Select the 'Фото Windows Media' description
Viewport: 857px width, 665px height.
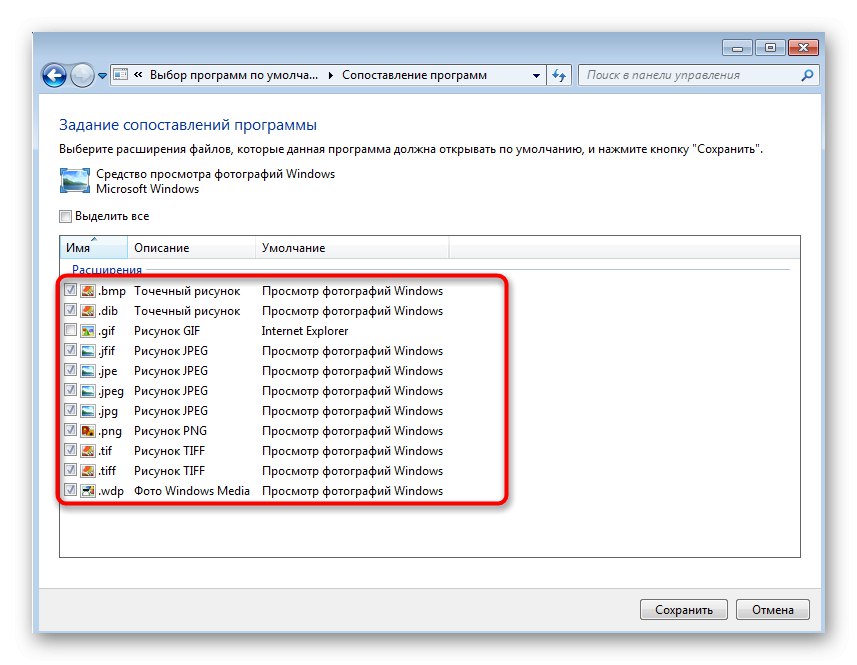click(x=192, y=491)
